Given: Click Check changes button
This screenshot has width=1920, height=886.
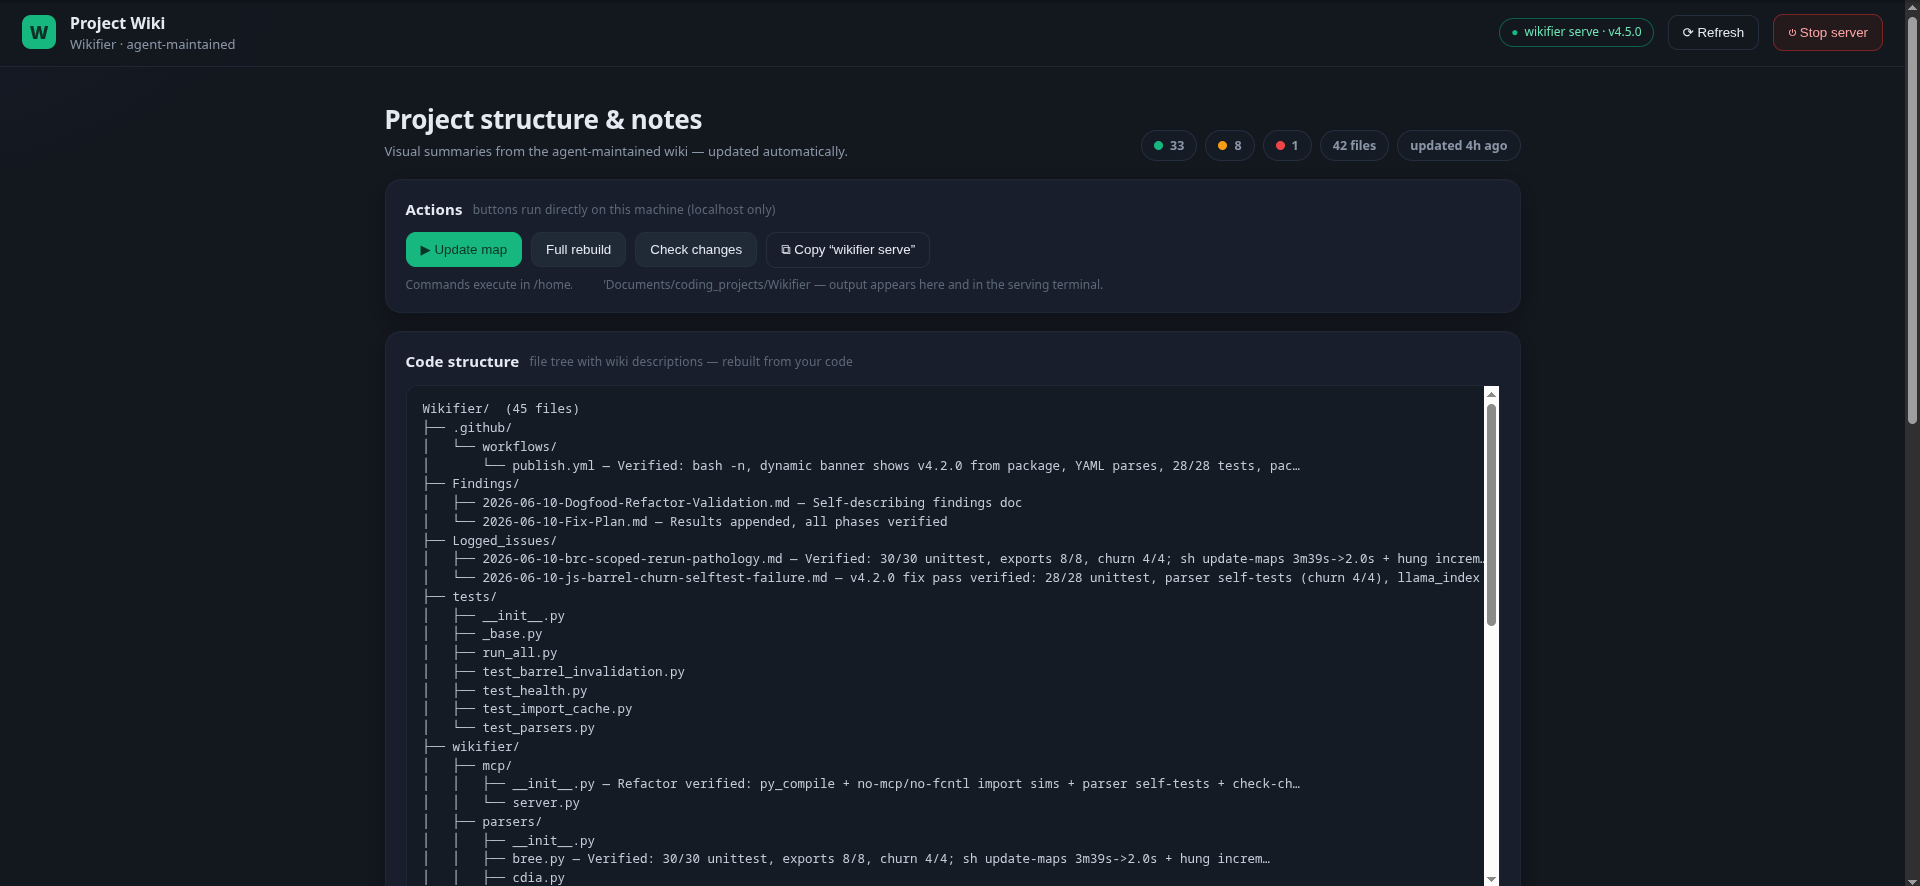Looking at the screenshot, I should 696,250.
